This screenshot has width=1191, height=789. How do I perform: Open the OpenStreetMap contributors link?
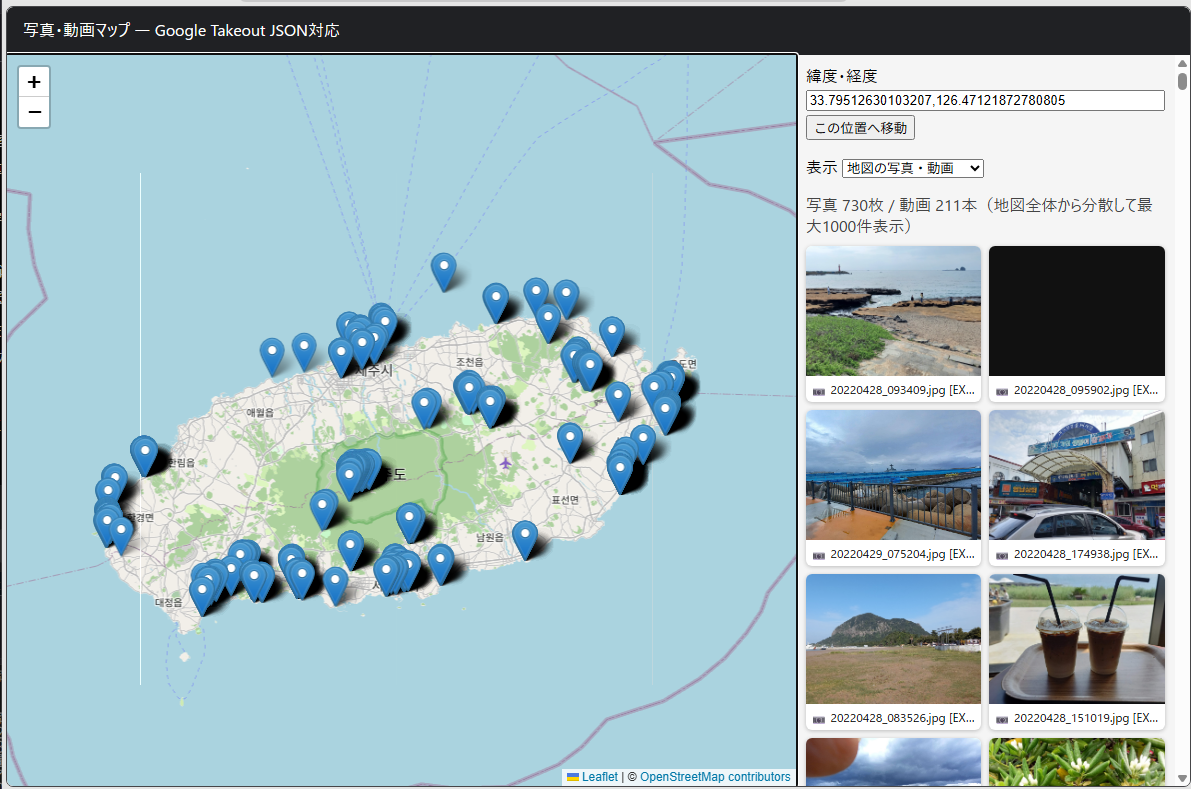[x=715, y=777]
